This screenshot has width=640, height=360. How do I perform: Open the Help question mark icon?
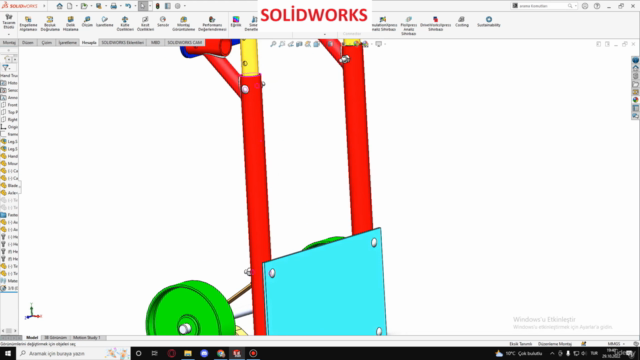click(x=597, y=6)
